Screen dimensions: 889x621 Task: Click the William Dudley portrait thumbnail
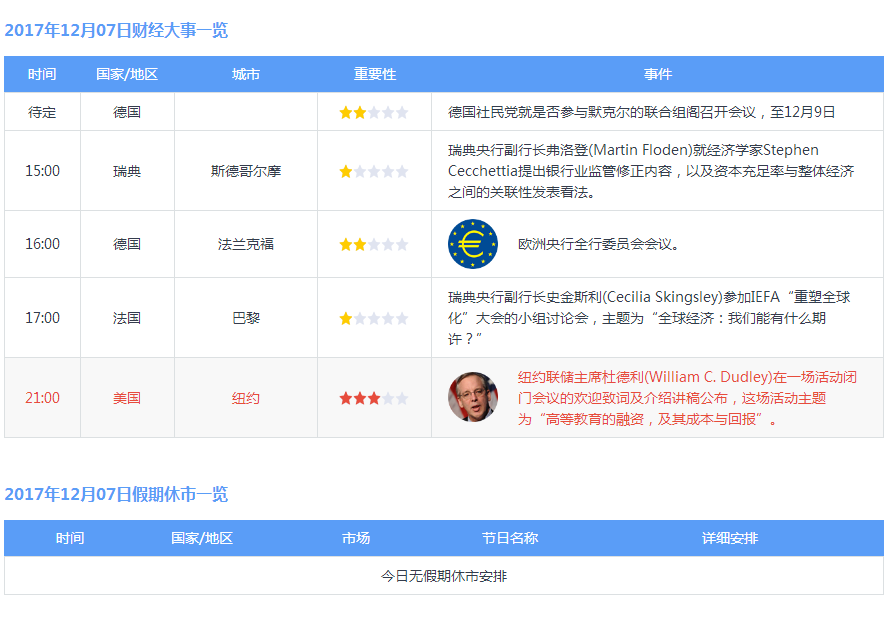click(x=472, y=397)
